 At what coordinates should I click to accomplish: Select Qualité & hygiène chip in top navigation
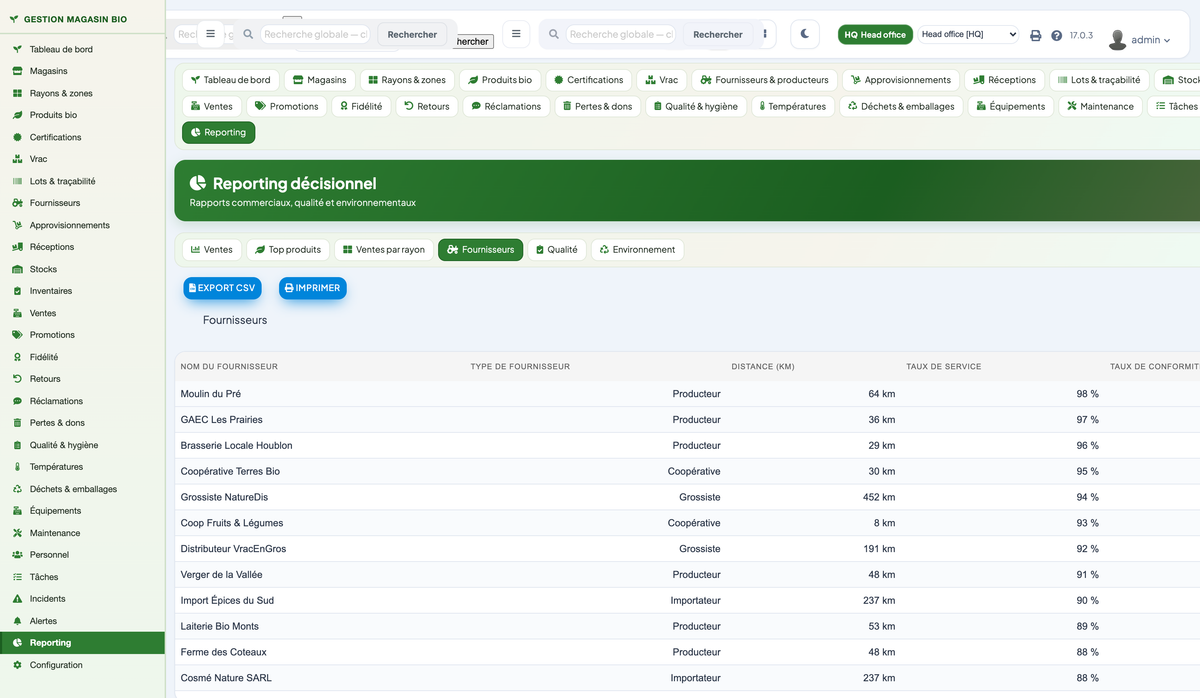coord(695,106)
